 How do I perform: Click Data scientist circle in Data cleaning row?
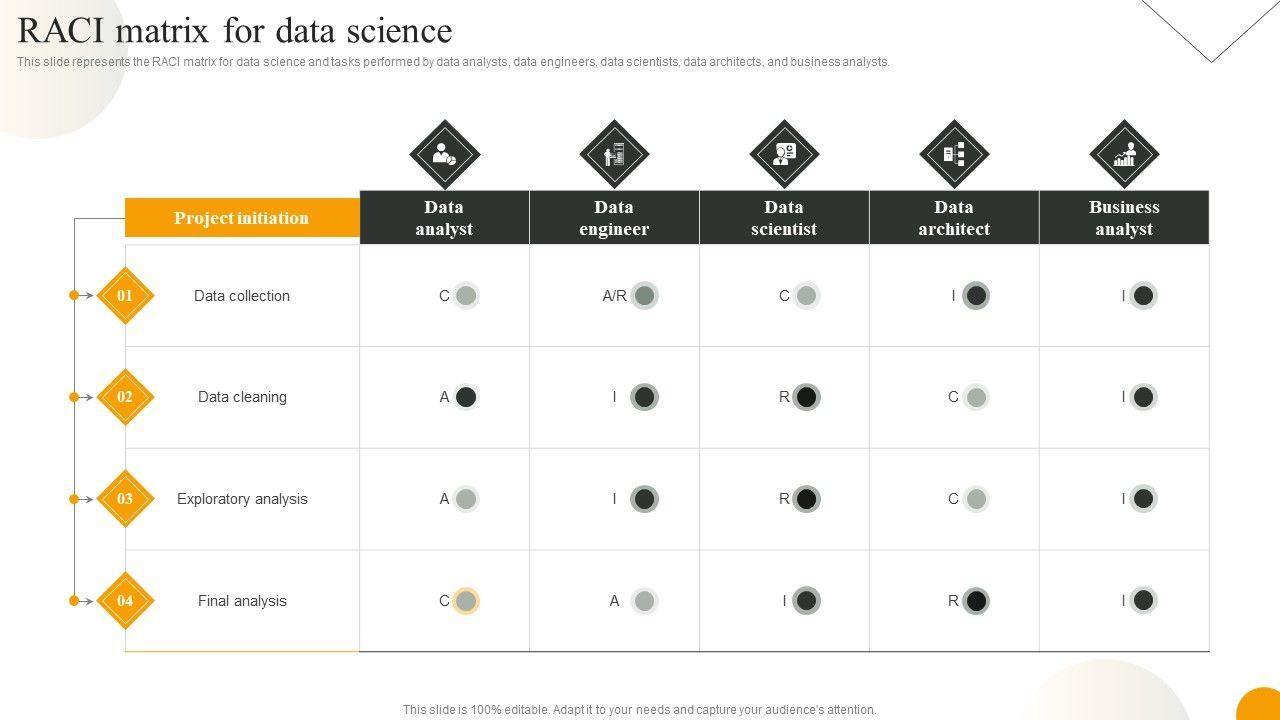tap(806, 397)
